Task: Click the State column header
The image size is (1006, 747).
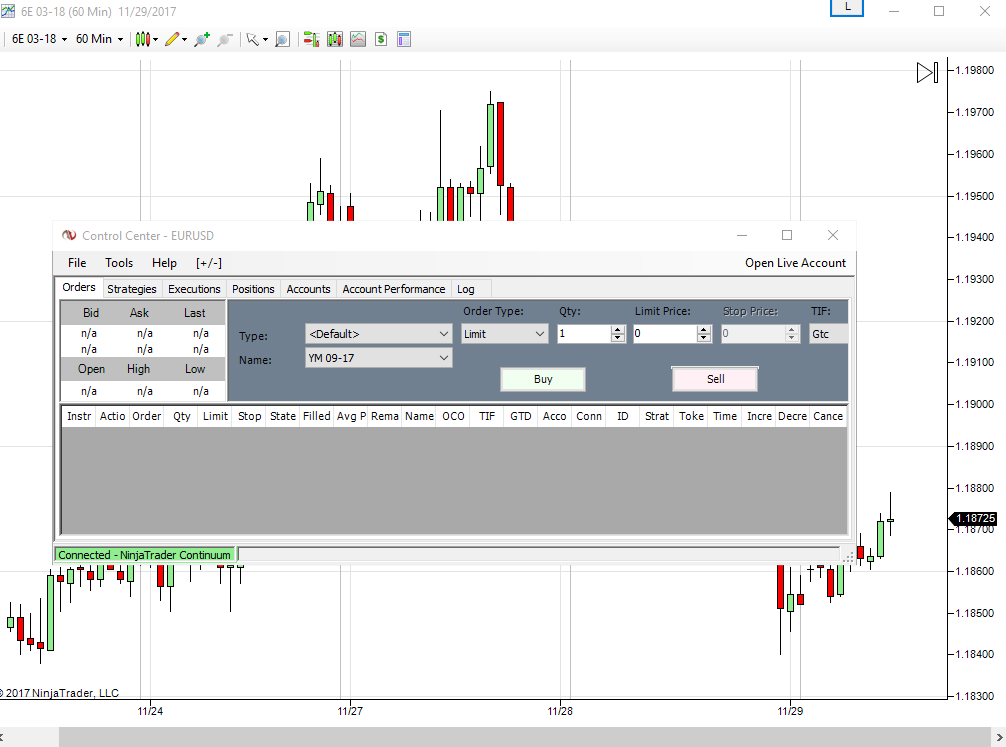Action: tap(283, 416)
